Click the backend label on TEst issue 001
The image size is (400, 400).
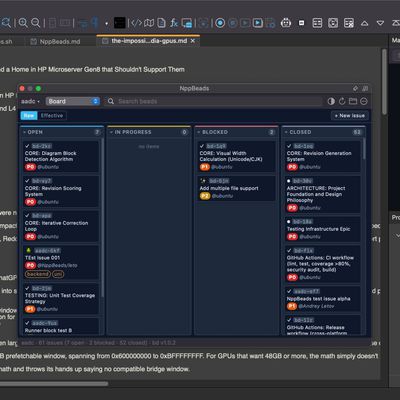38,274
